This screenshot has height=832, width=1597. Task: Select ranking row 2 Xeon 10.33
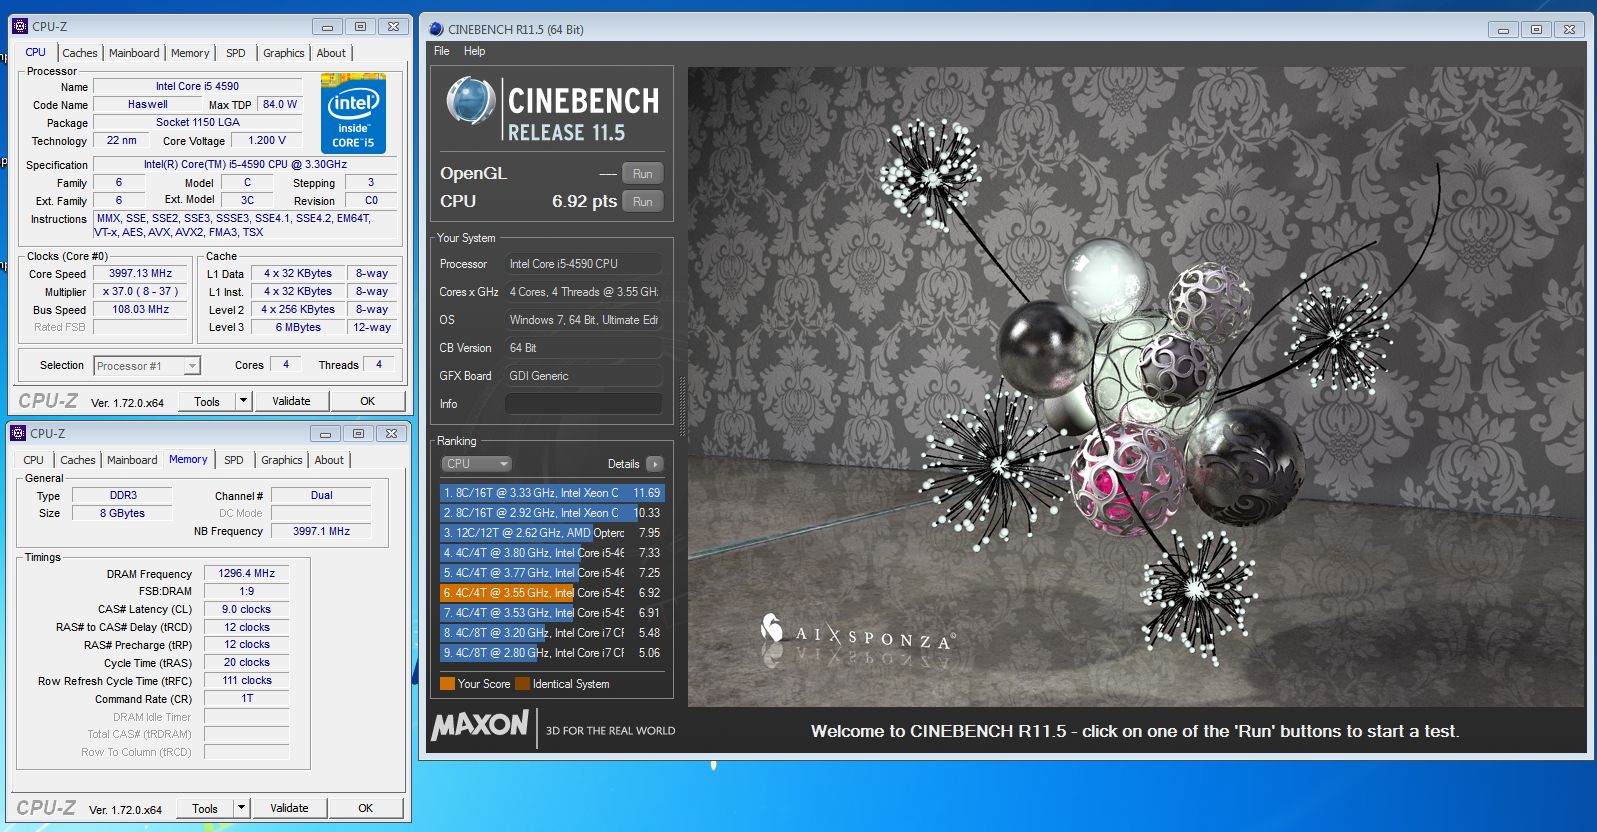(x=552, y=513)
